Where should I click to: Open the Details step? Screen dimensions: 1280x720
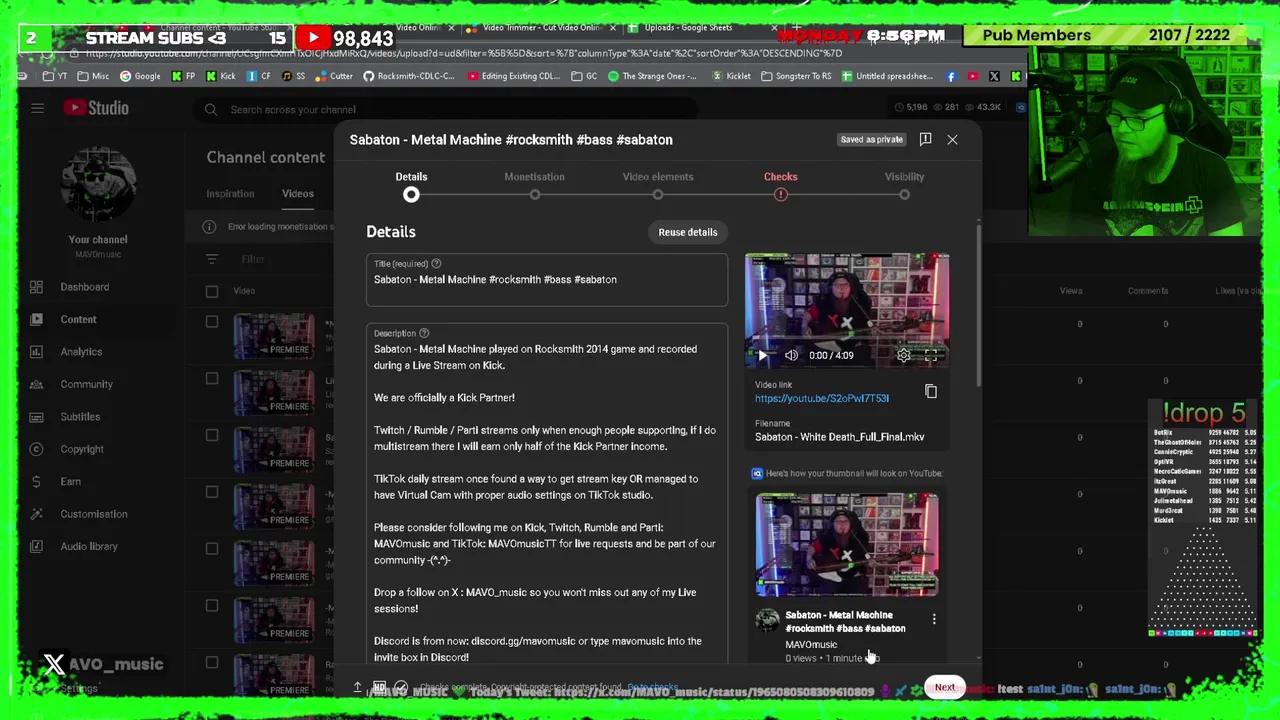coord(411,185)
